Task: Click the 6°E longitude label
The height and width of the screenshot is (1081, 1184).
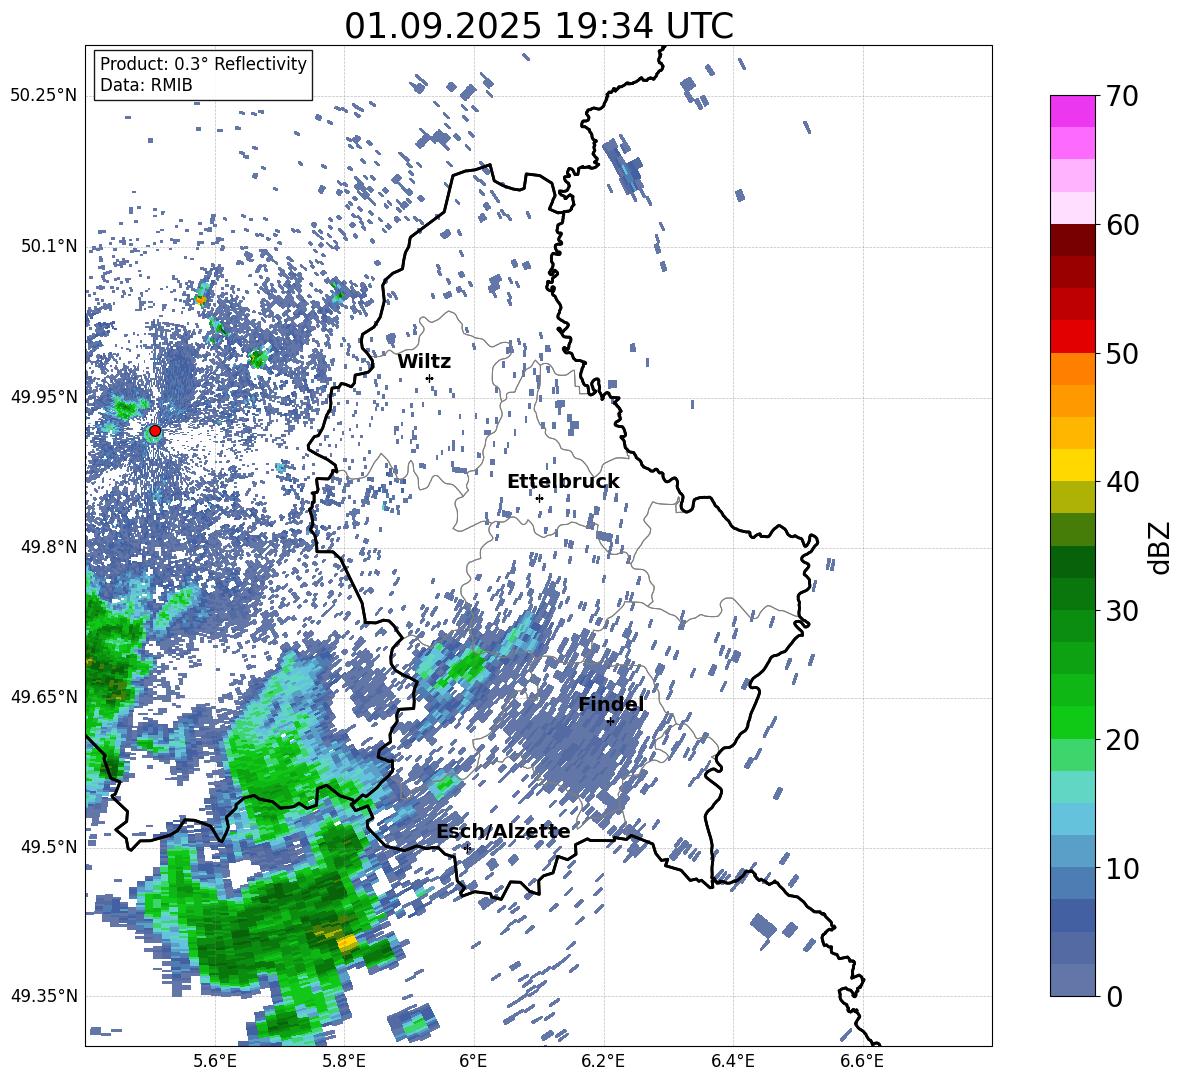Action: tap(473, 1061)
